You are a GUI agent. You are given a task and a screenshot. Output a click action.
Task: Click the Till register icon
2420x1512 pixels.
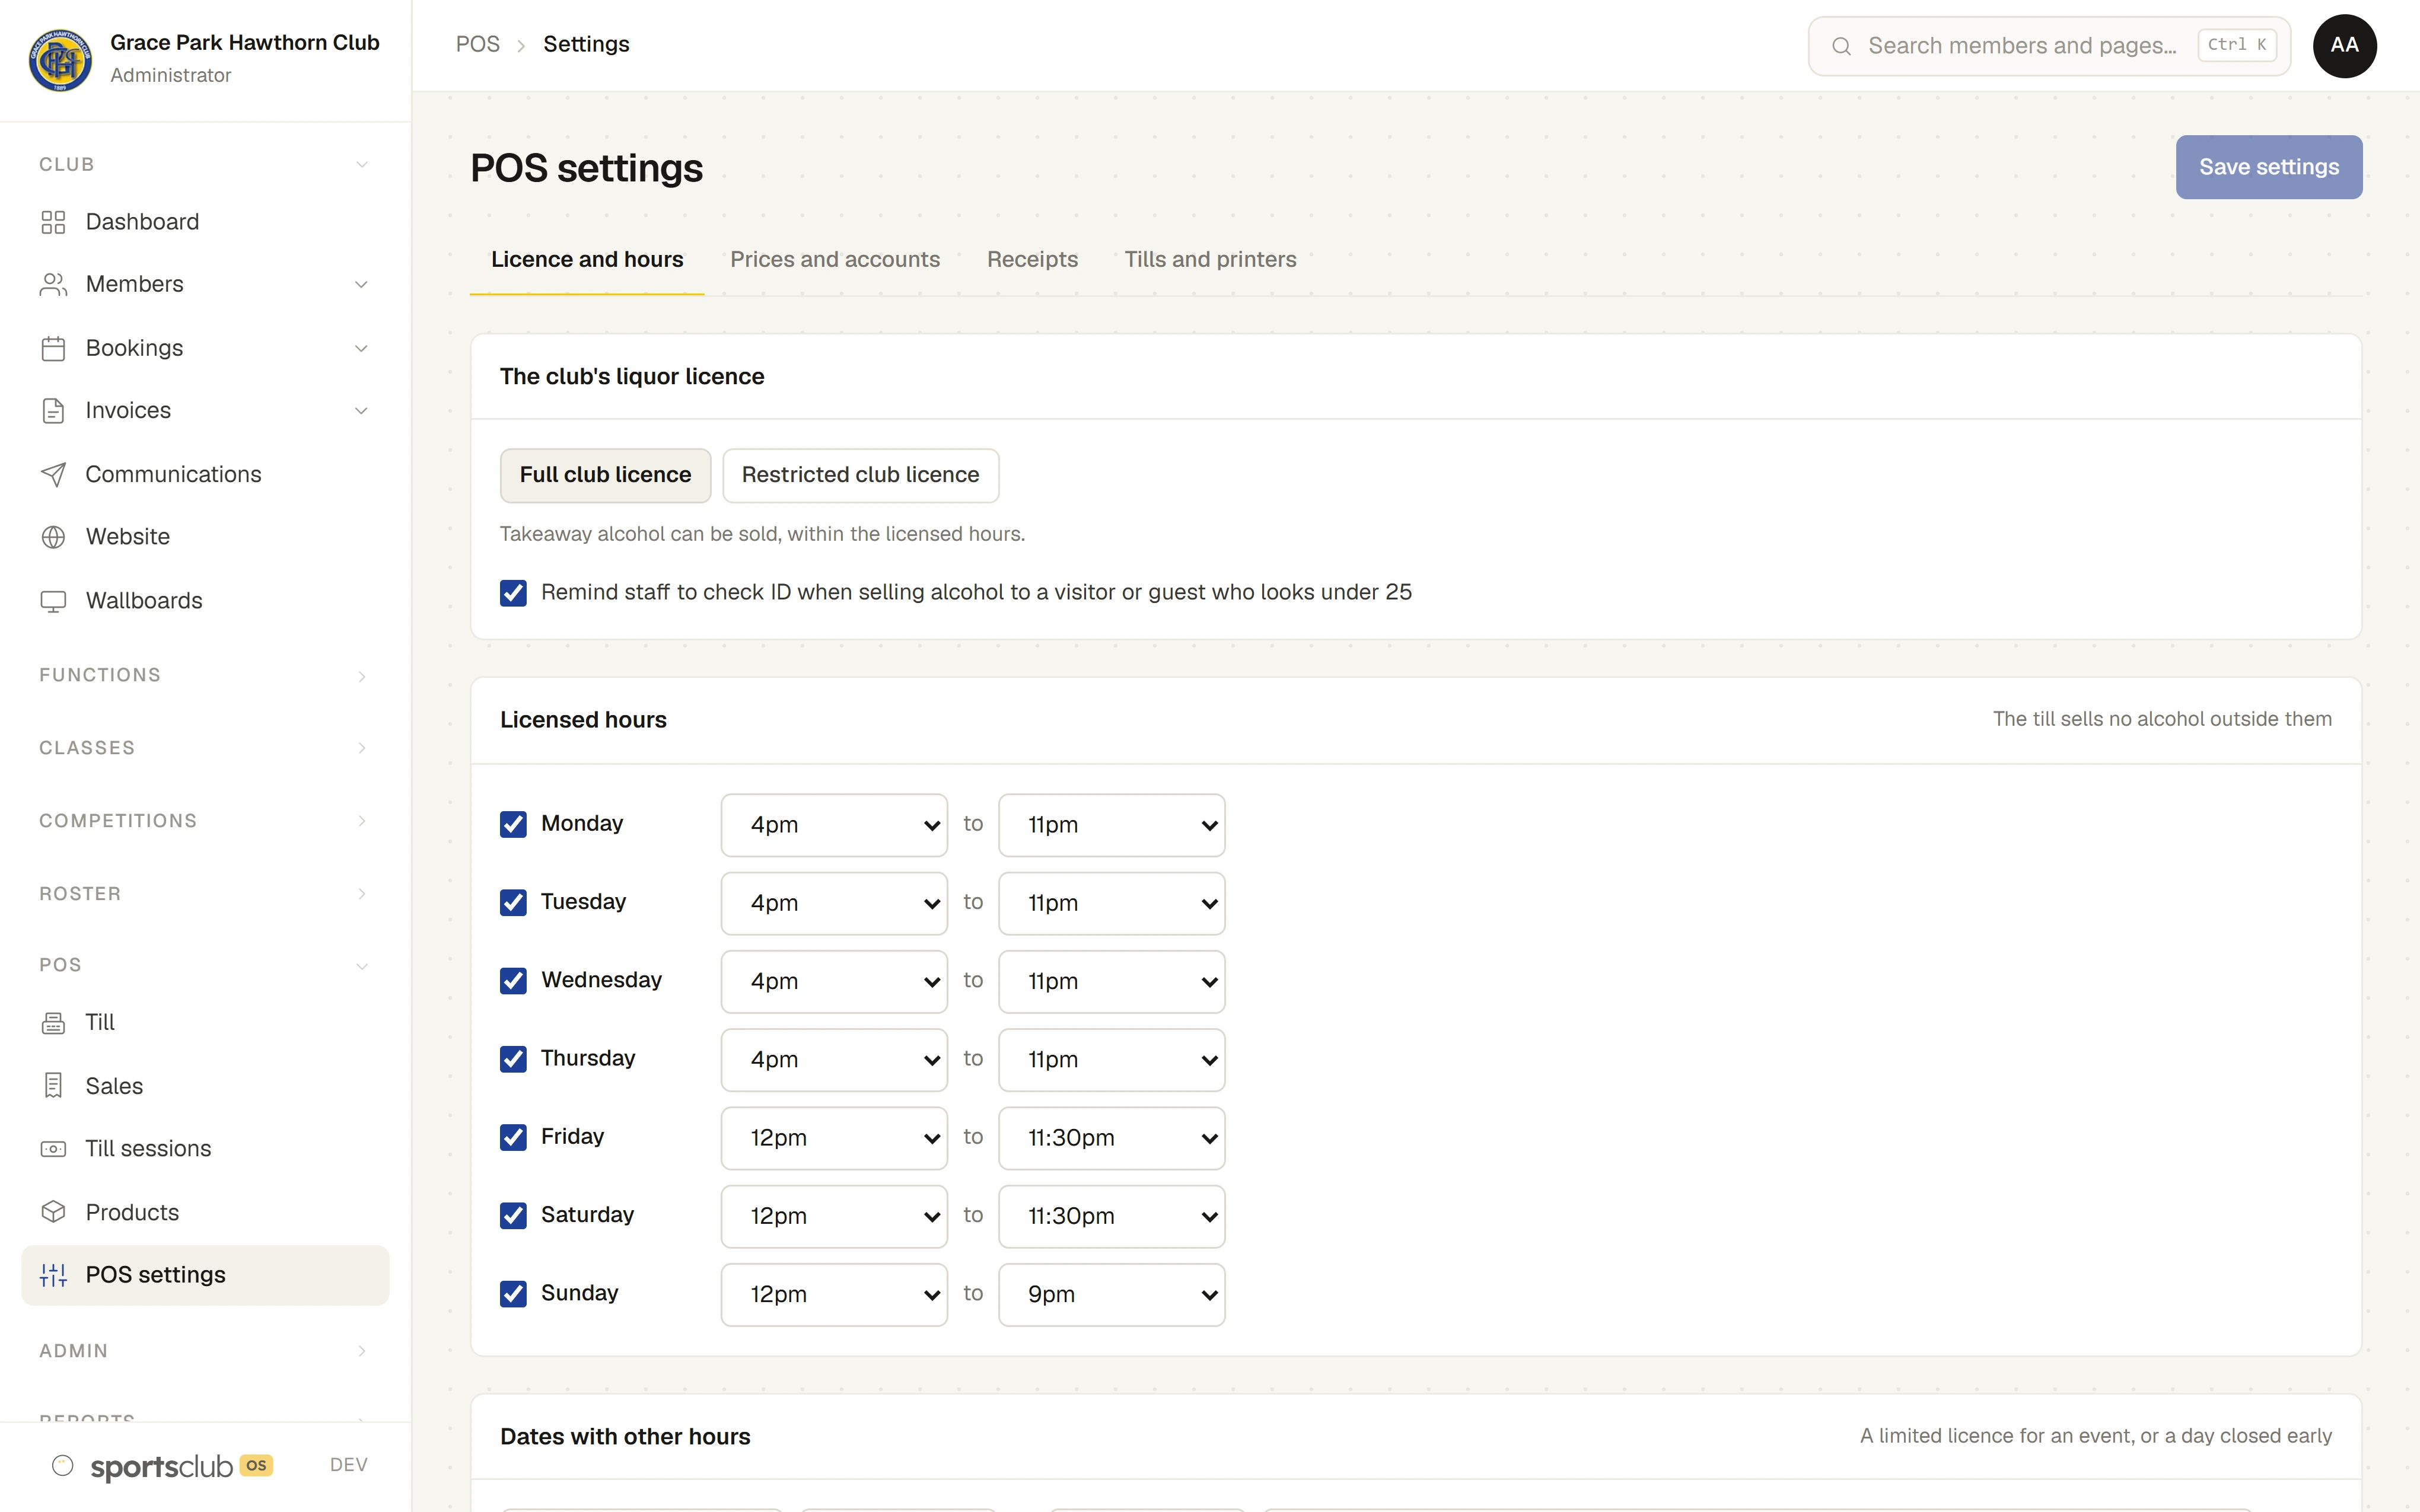click(x=53, y=1023)
